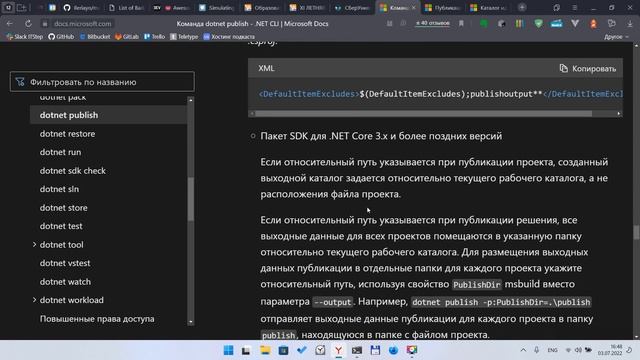Open dotnet test in the sidebar

[x=61, y=226]
